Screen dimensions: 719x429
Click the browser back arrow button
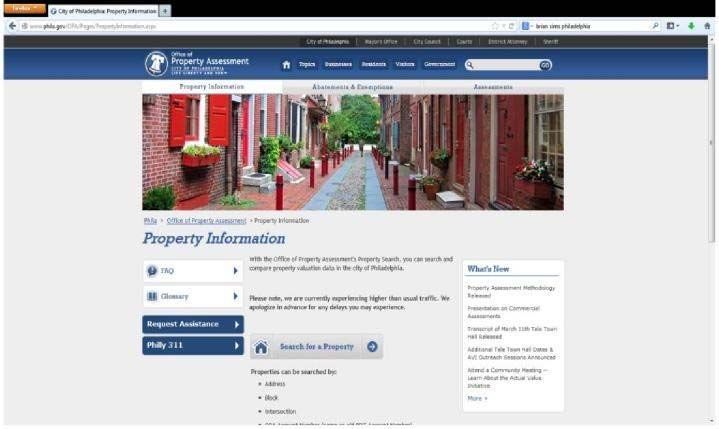(10, 26)
